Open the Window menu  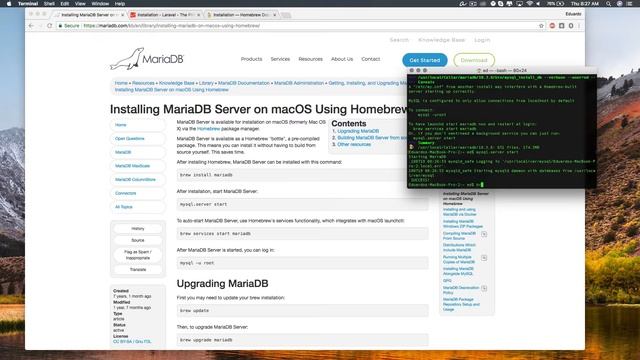(x=100, y=4)
